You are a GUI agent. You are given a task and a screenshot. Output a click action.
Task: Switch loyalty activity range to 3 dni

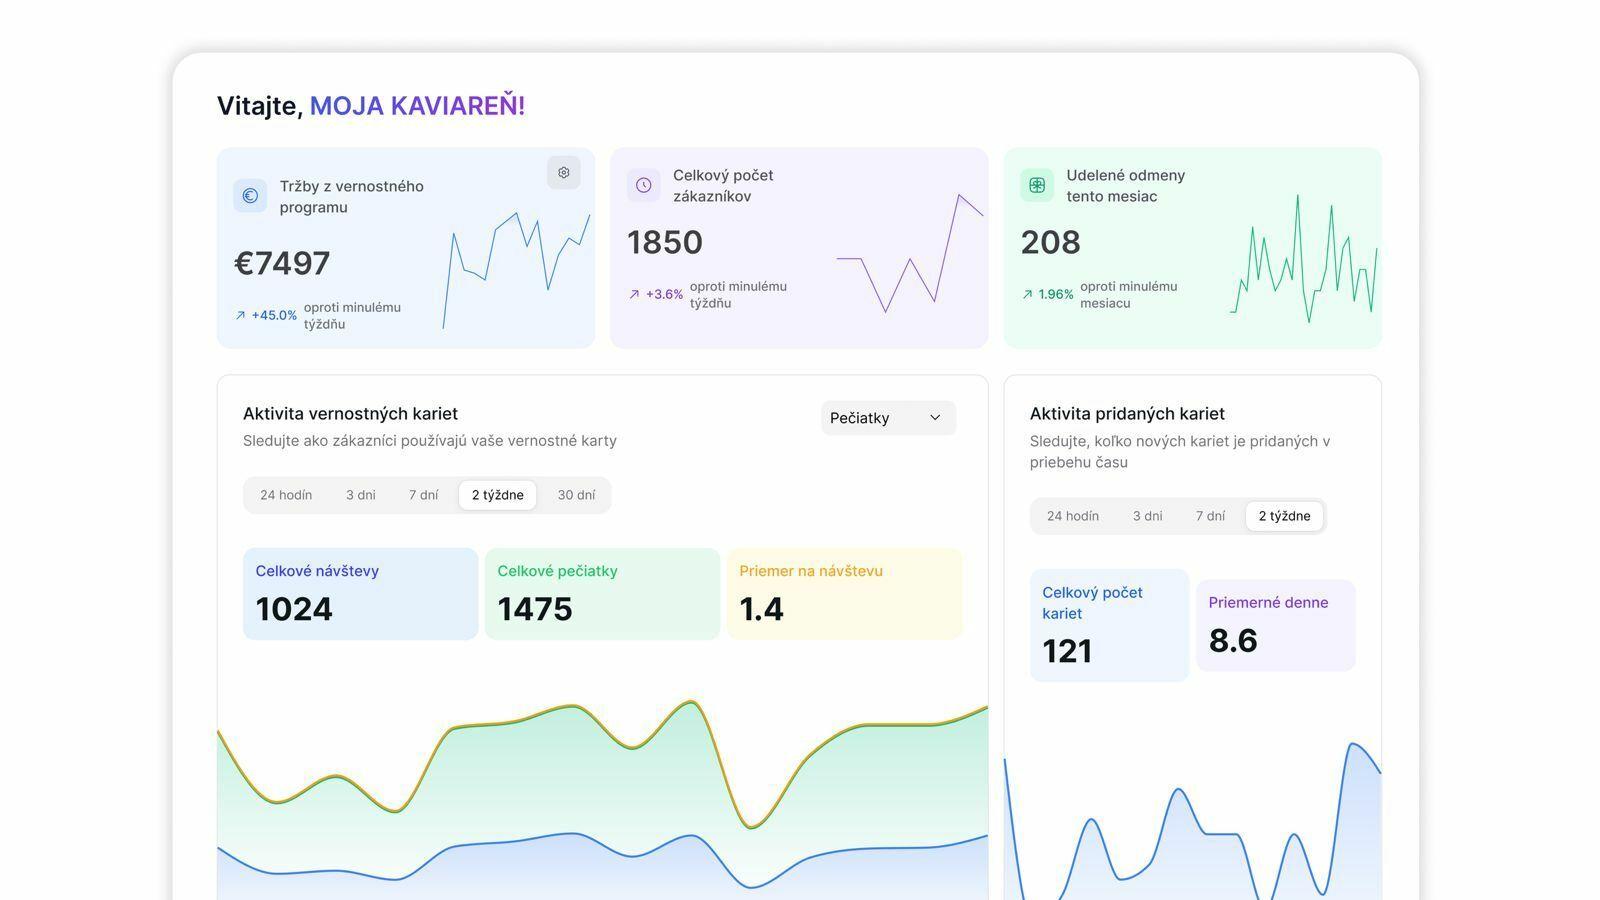360,495
